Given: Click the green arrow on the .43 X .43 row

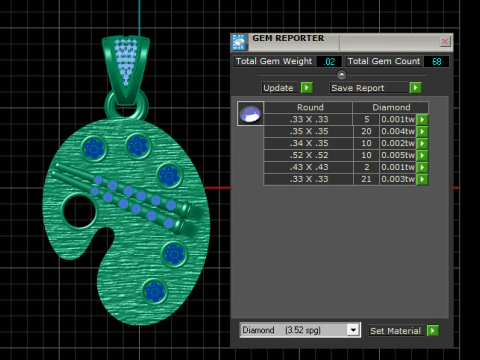Looking at the screenshot, I should pos(422,167).
